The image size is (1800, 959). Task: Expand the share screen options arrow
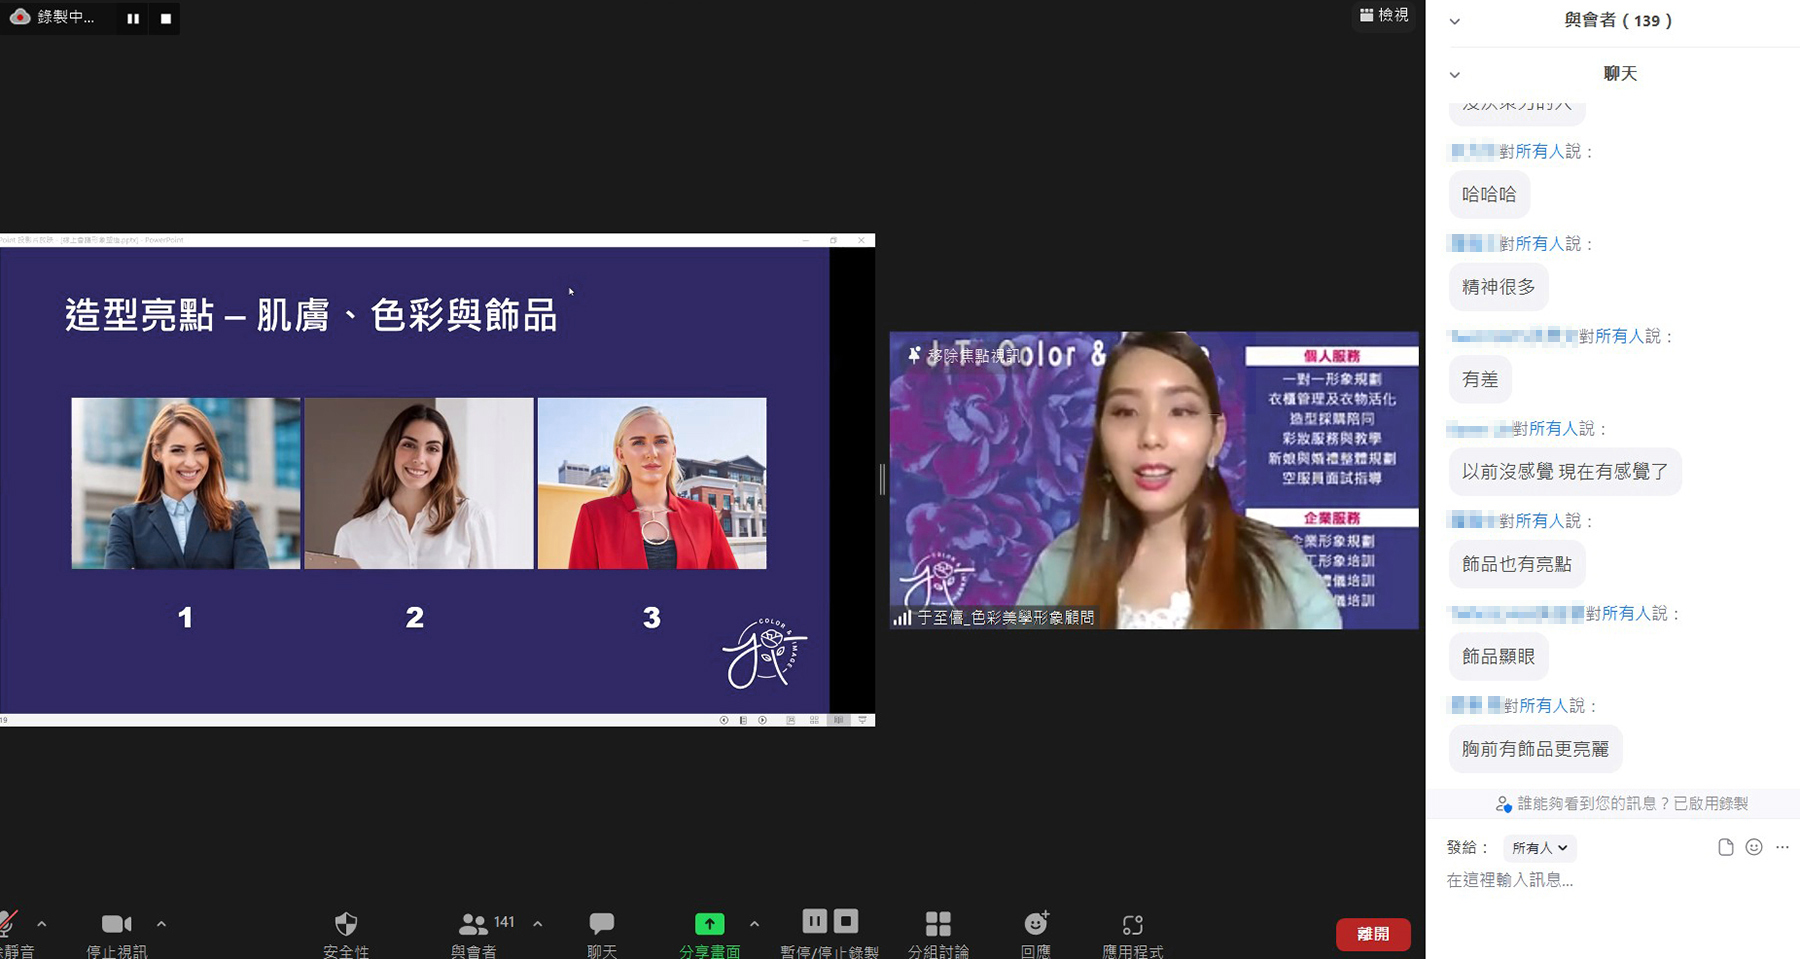pyautogui.click(x=754, y=924)
